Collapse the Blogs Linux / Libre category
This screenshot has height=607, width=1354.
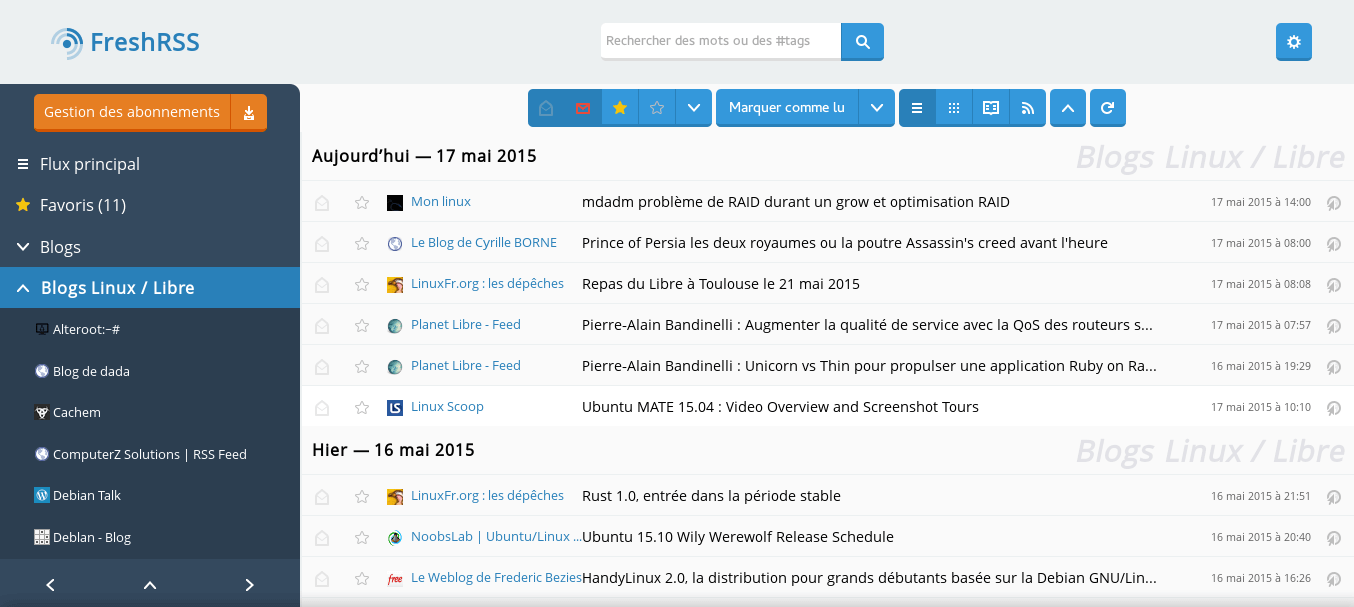point(23,288)
